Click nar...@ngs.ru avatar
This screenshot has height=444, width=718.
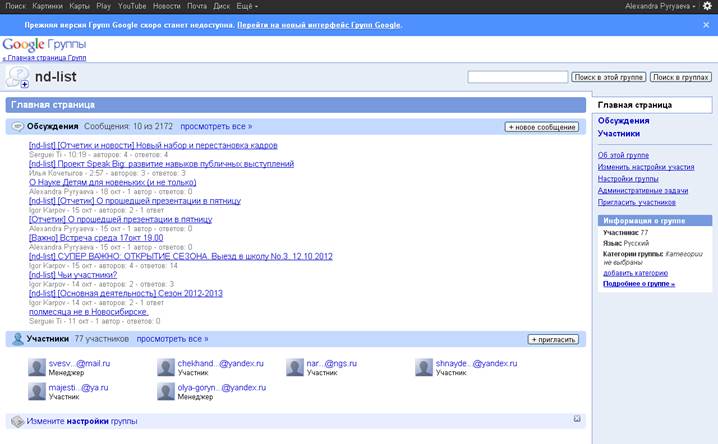(295, 368)
